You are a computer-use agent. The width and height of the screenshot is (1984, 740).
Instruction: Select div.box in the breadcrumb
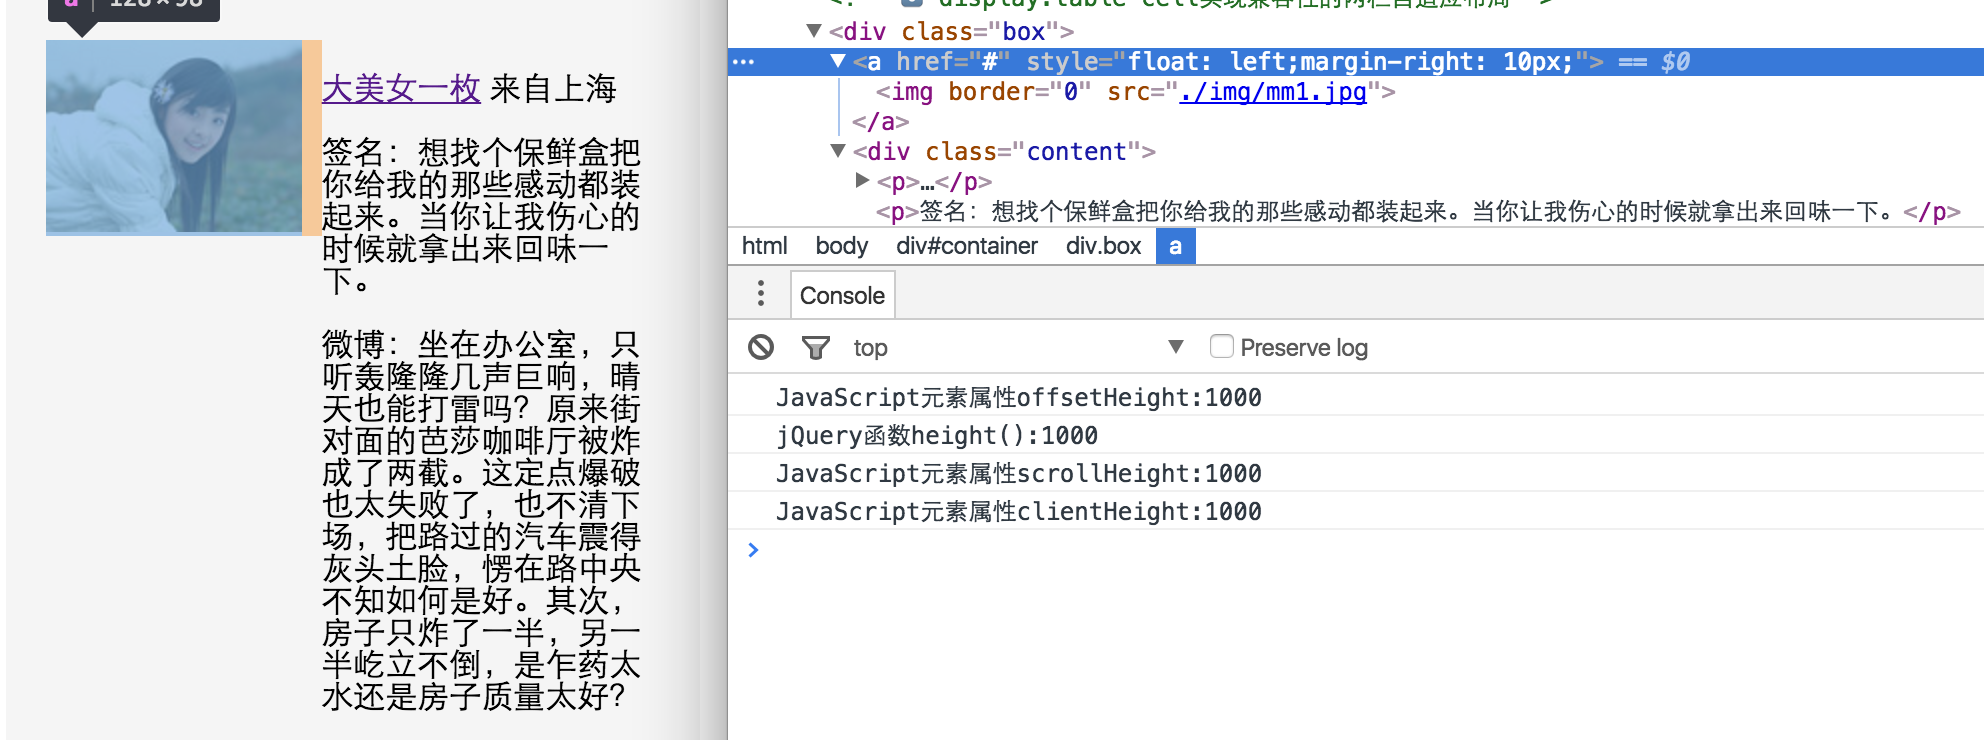click(x=1103, y=246)
